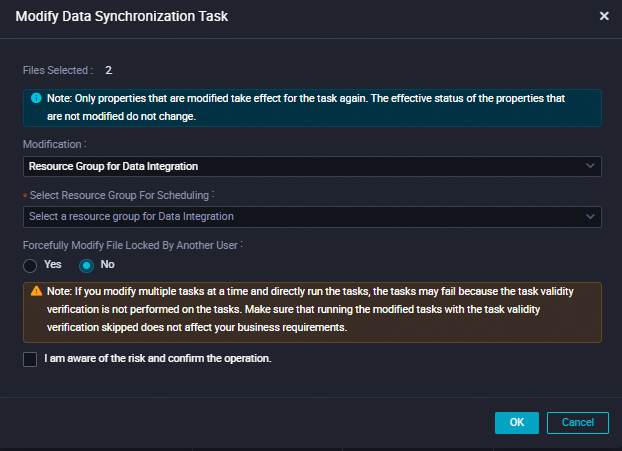Click the Cancel button
This screenshot has width=622, height=451.
pyautogui.click(x=578, y=422)
